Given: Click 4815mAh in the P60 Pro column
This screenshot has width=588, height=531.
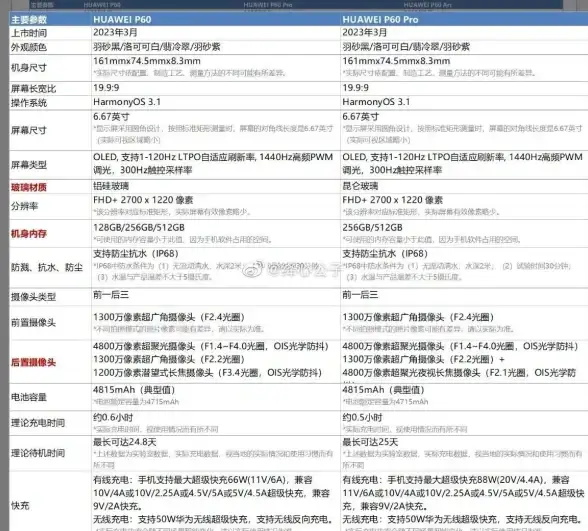Looking at the screenshot, I should [383, 390].
